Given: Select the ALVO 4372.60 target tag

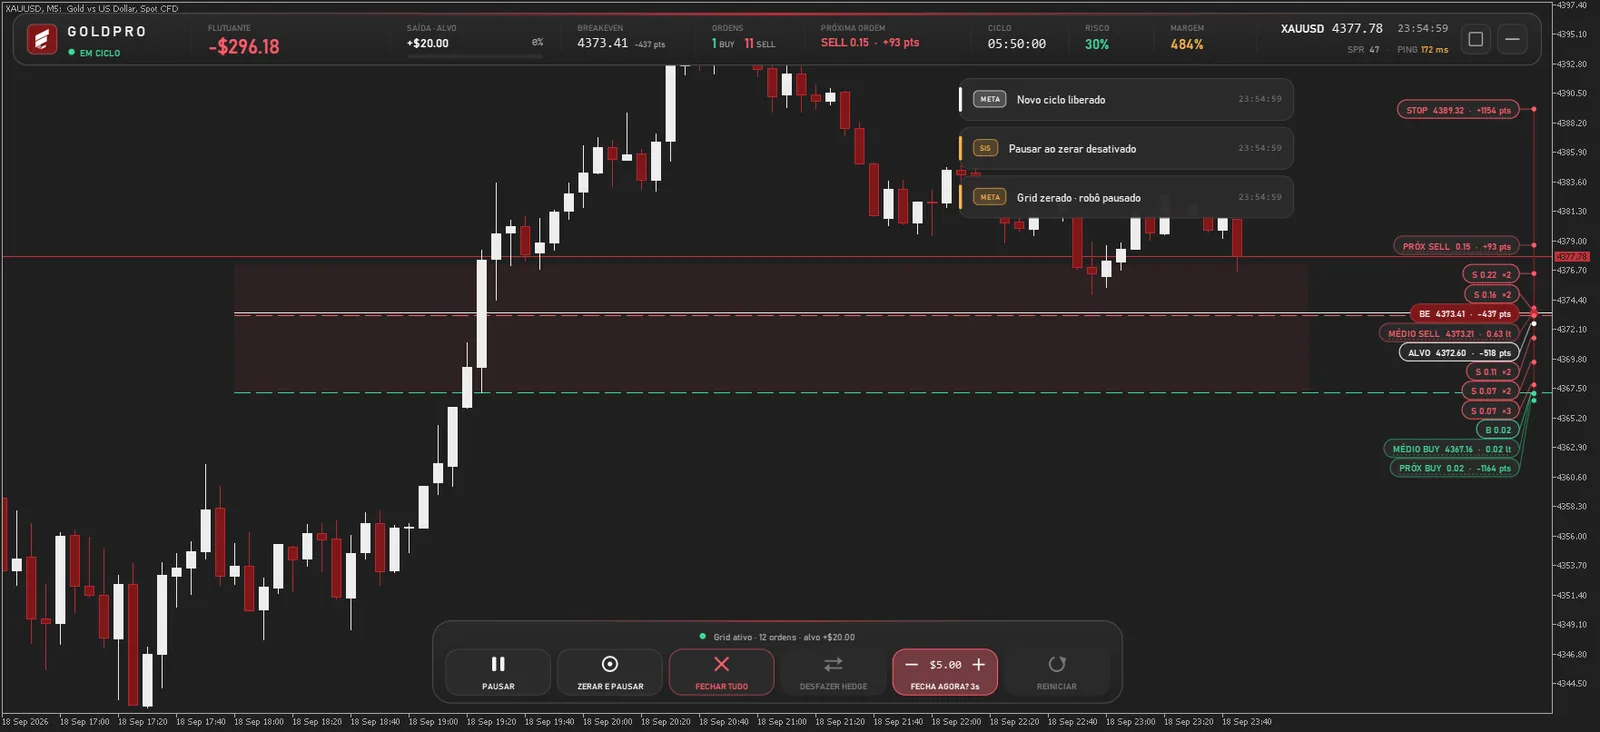Looking at the screenshot, I should click(1459, 353).
